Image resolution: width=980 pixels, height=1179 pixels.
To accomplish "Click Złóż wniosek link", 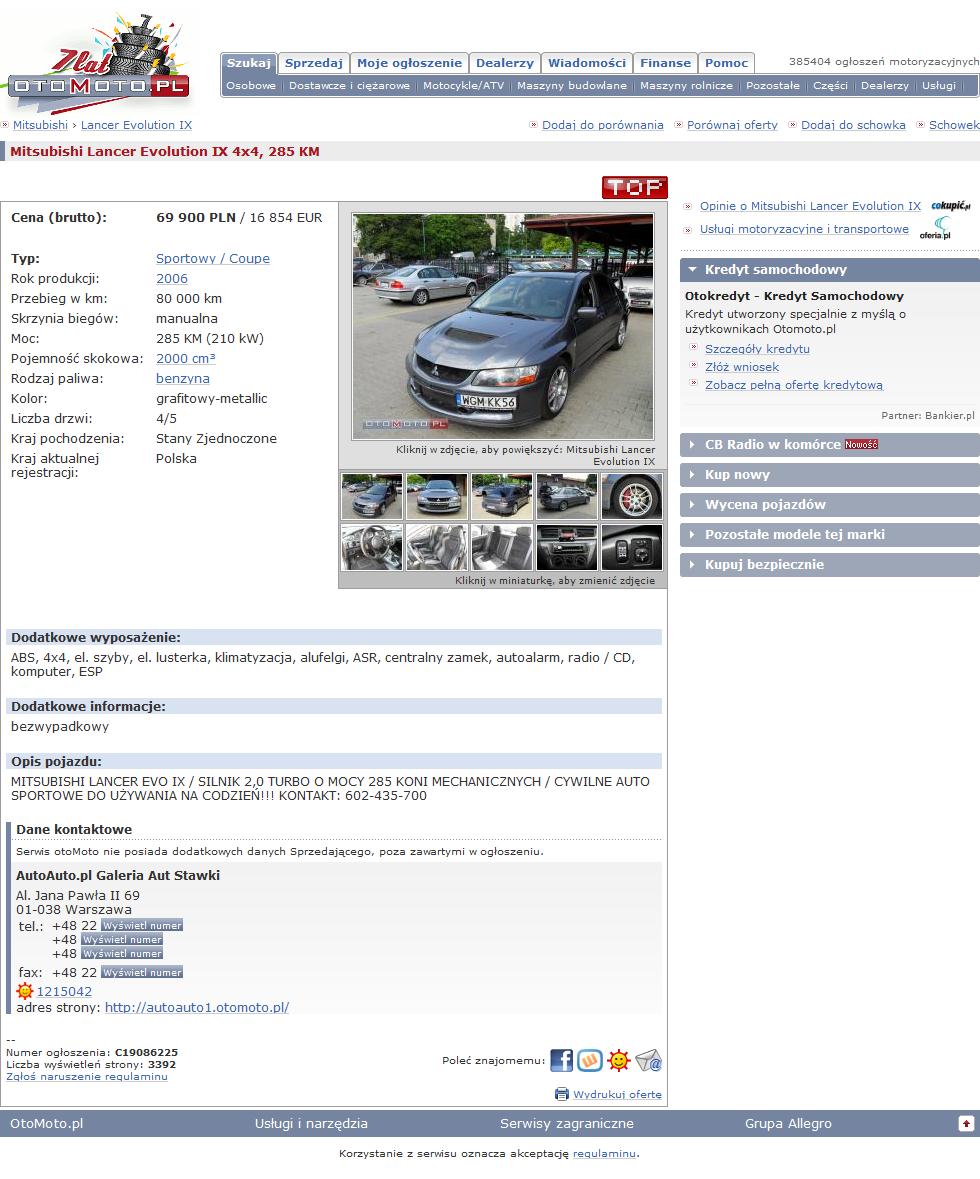I will coord(742,367).
